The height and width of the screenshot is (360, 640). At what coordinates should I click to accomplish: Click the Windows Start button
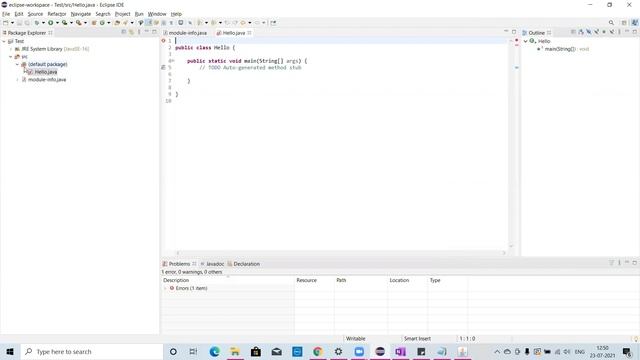pyautogui.click(x=10, y=351)
